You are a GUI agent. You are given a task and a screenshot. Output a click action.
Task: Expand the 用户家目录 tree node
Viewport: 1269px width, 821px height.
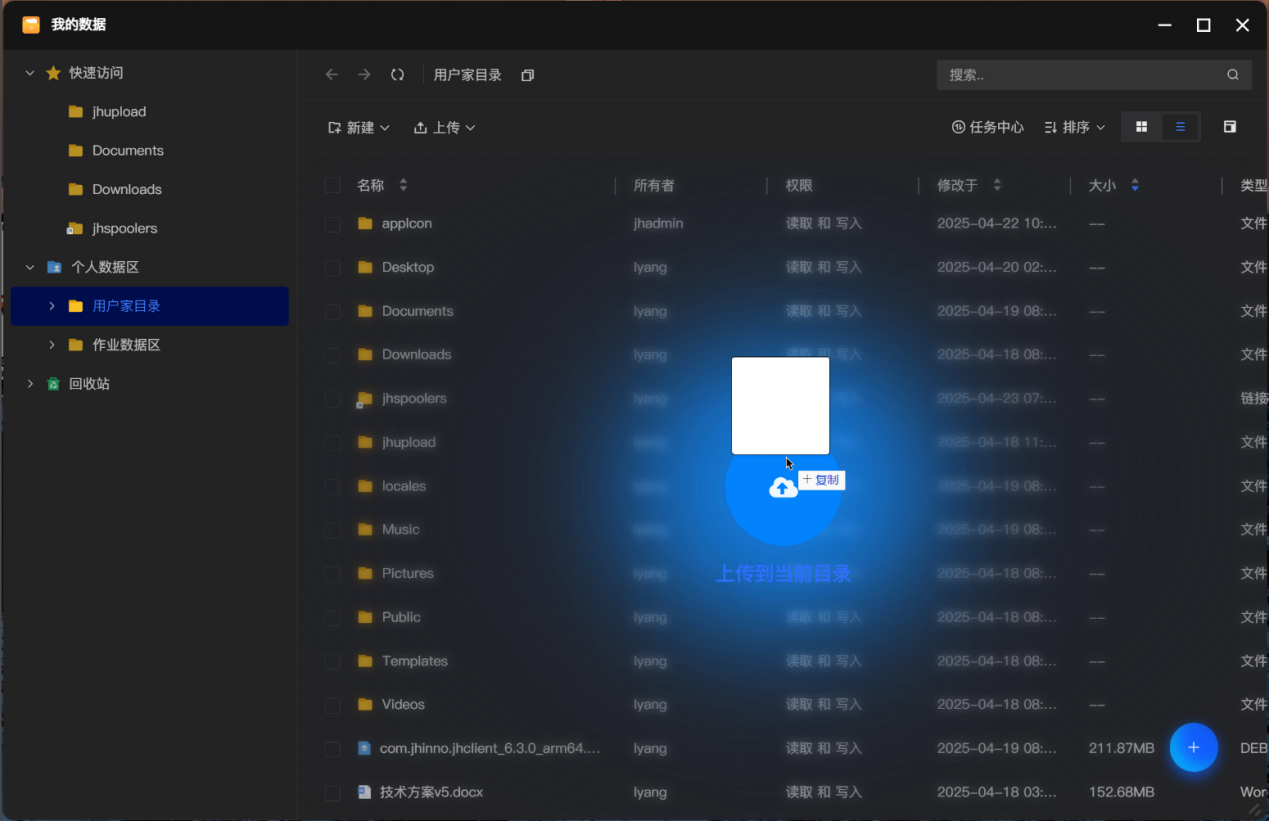(x=51, y=306)
